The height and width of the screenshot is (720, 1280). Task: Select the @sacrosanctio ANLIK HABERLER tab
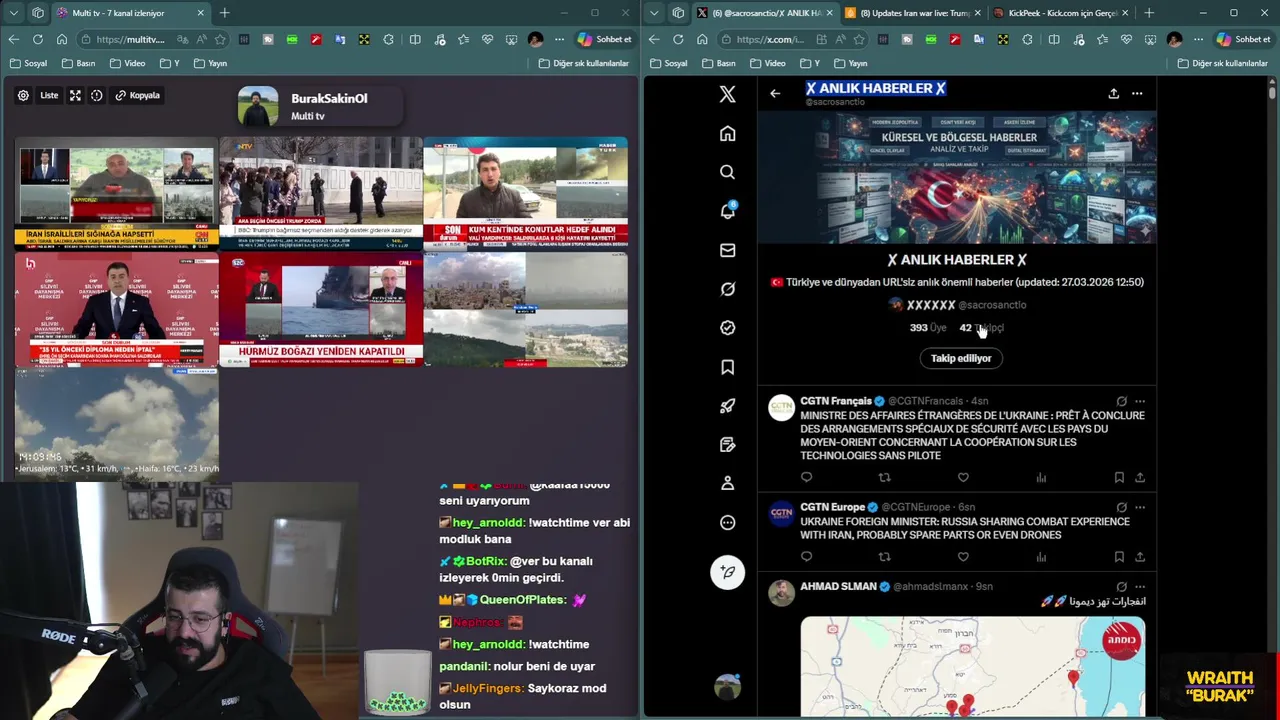coord(764,13)
